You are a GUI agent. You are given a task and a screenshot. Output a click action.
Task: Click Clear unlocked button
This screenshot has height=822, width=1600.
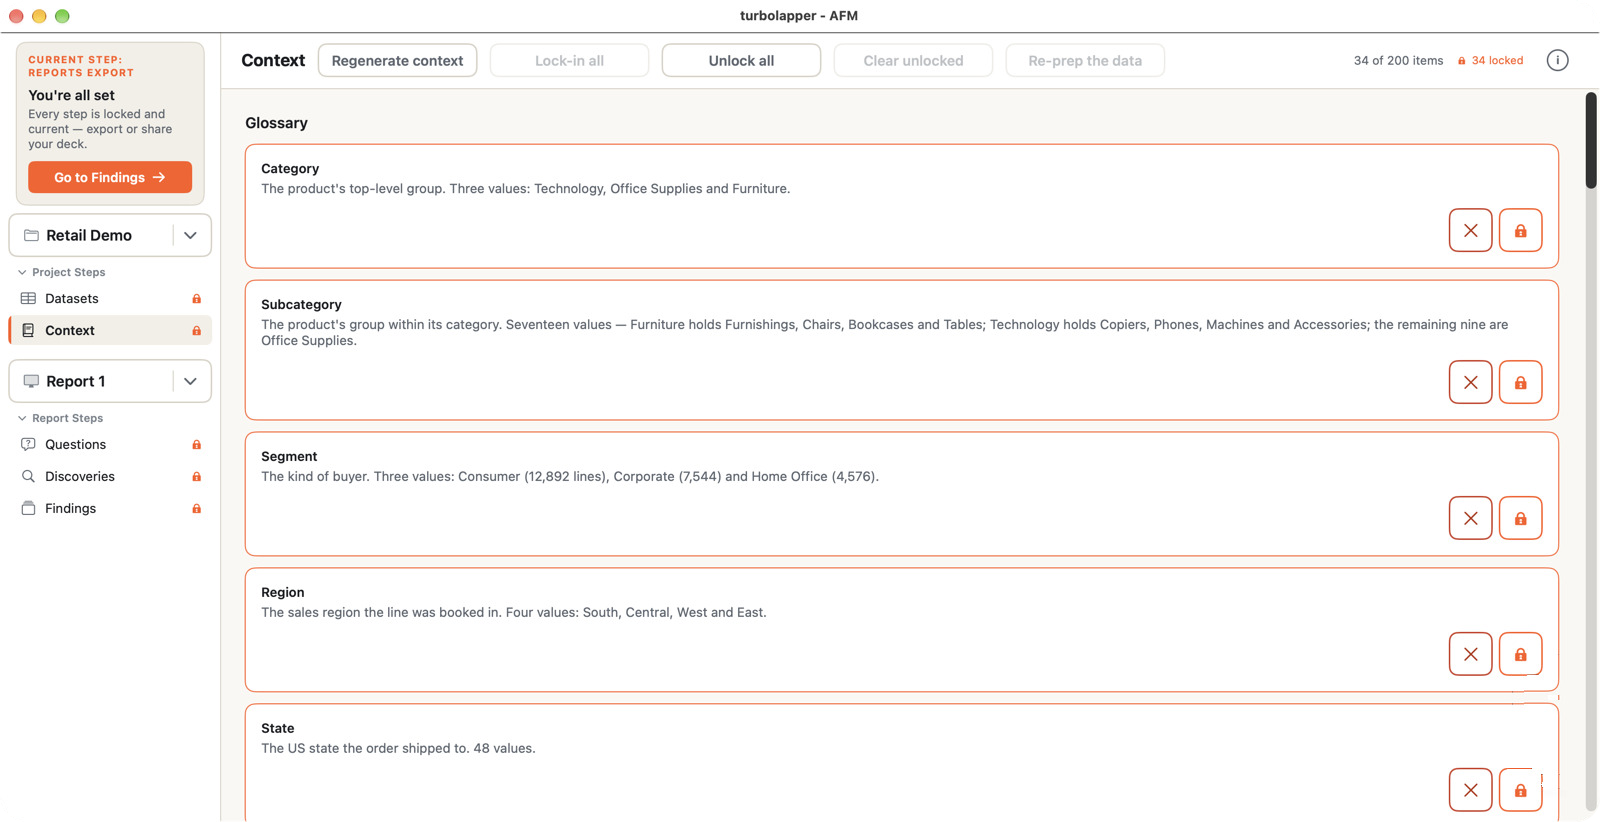pos(913,60)
